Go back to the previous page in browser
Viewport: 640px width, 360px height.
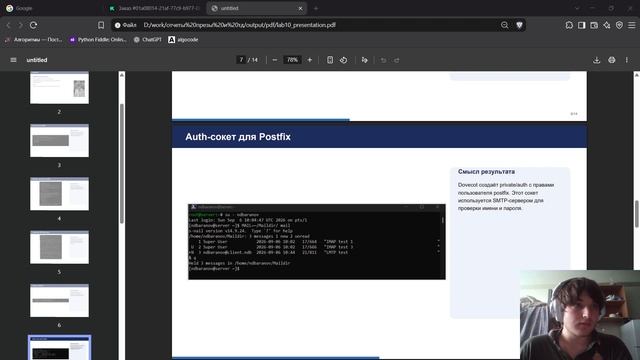[8, 25]
